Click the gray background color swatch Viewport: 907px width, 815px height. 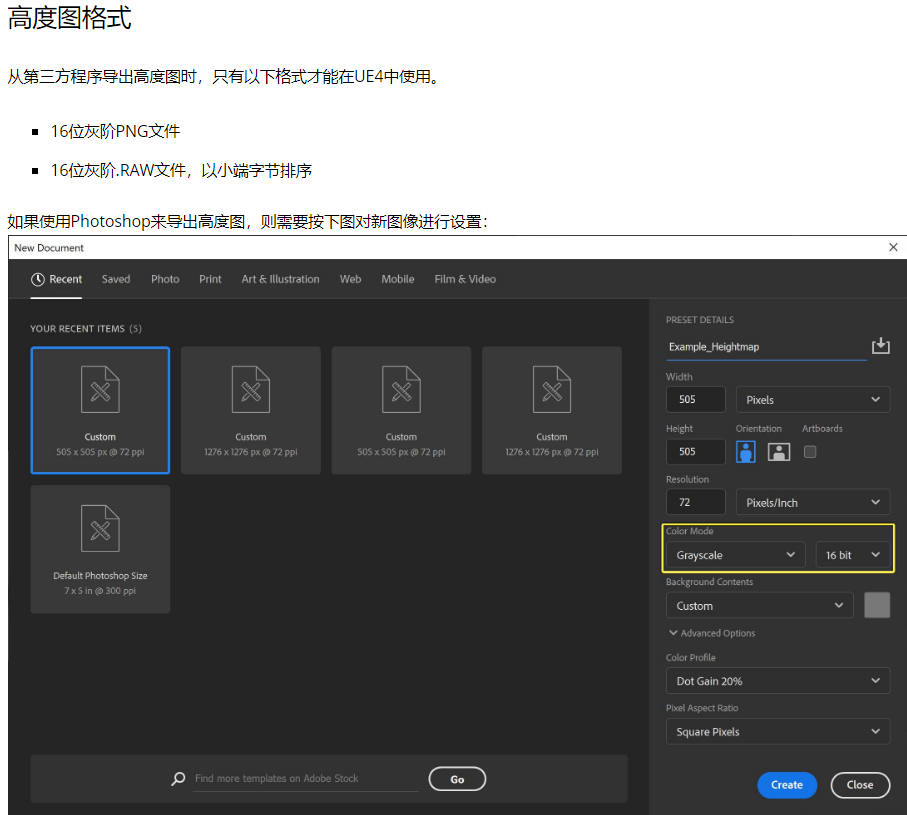pyautogui.click(x=877, y=605)
